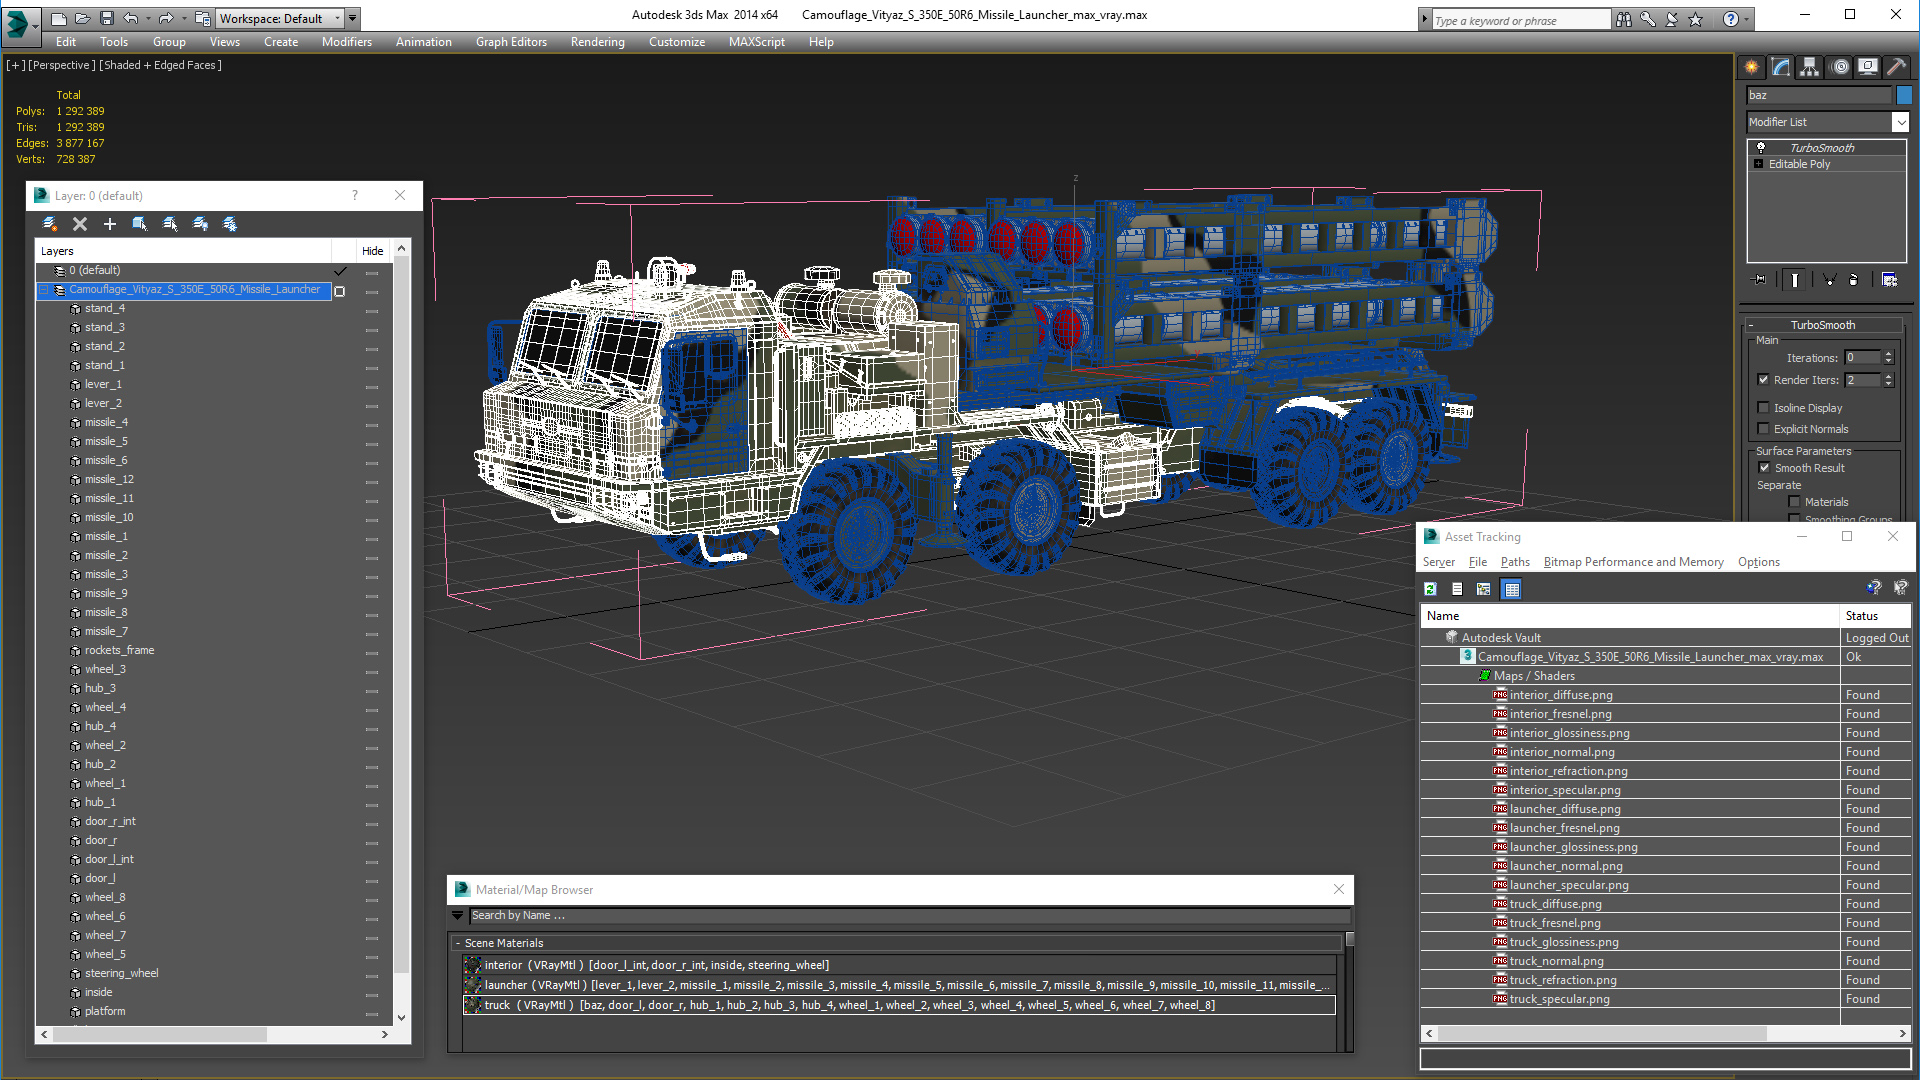Click Remove Modifier trash icon

1854,280
